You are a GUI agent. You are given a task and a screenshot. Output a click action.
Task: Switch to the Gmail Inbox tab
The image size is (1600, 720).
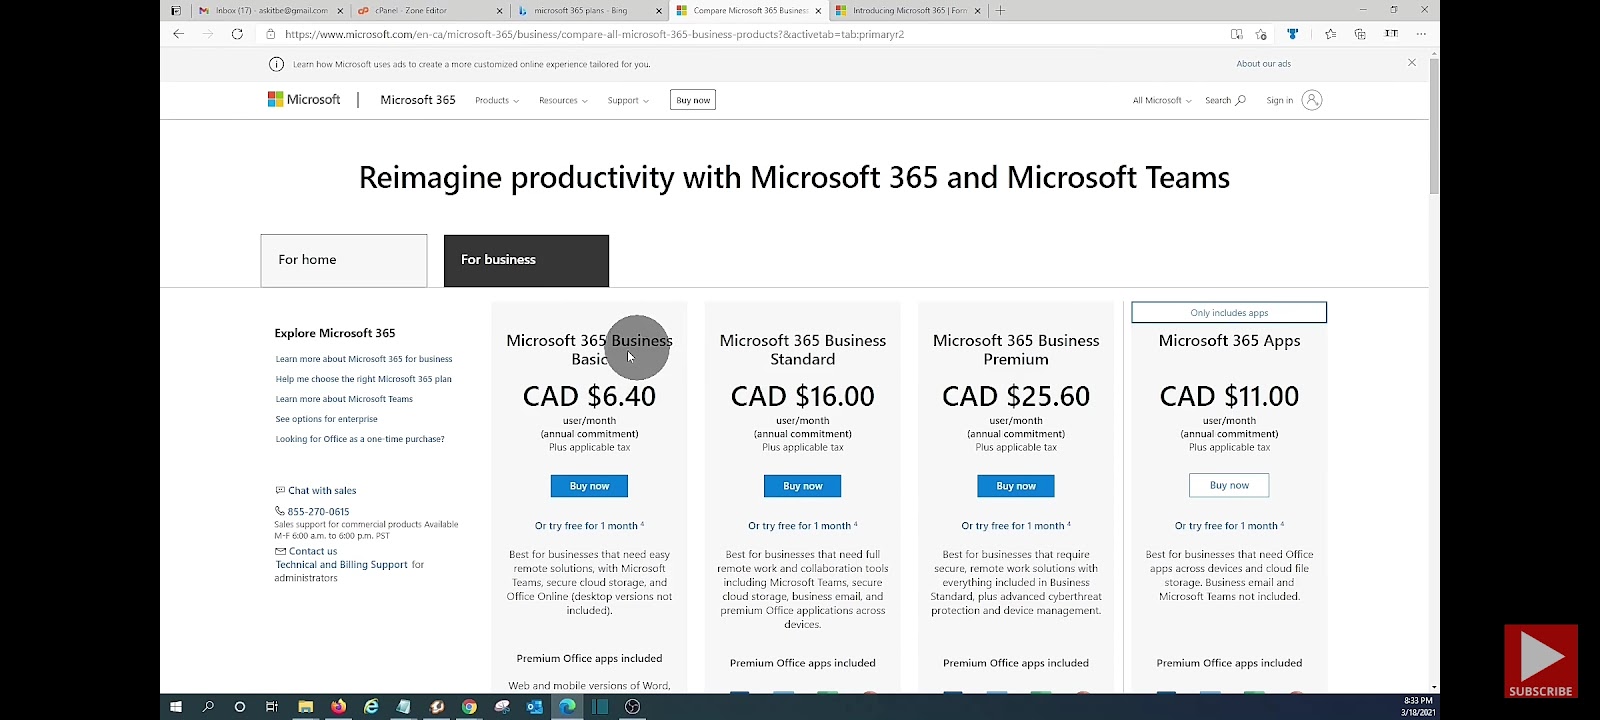(x=270, y=11)
